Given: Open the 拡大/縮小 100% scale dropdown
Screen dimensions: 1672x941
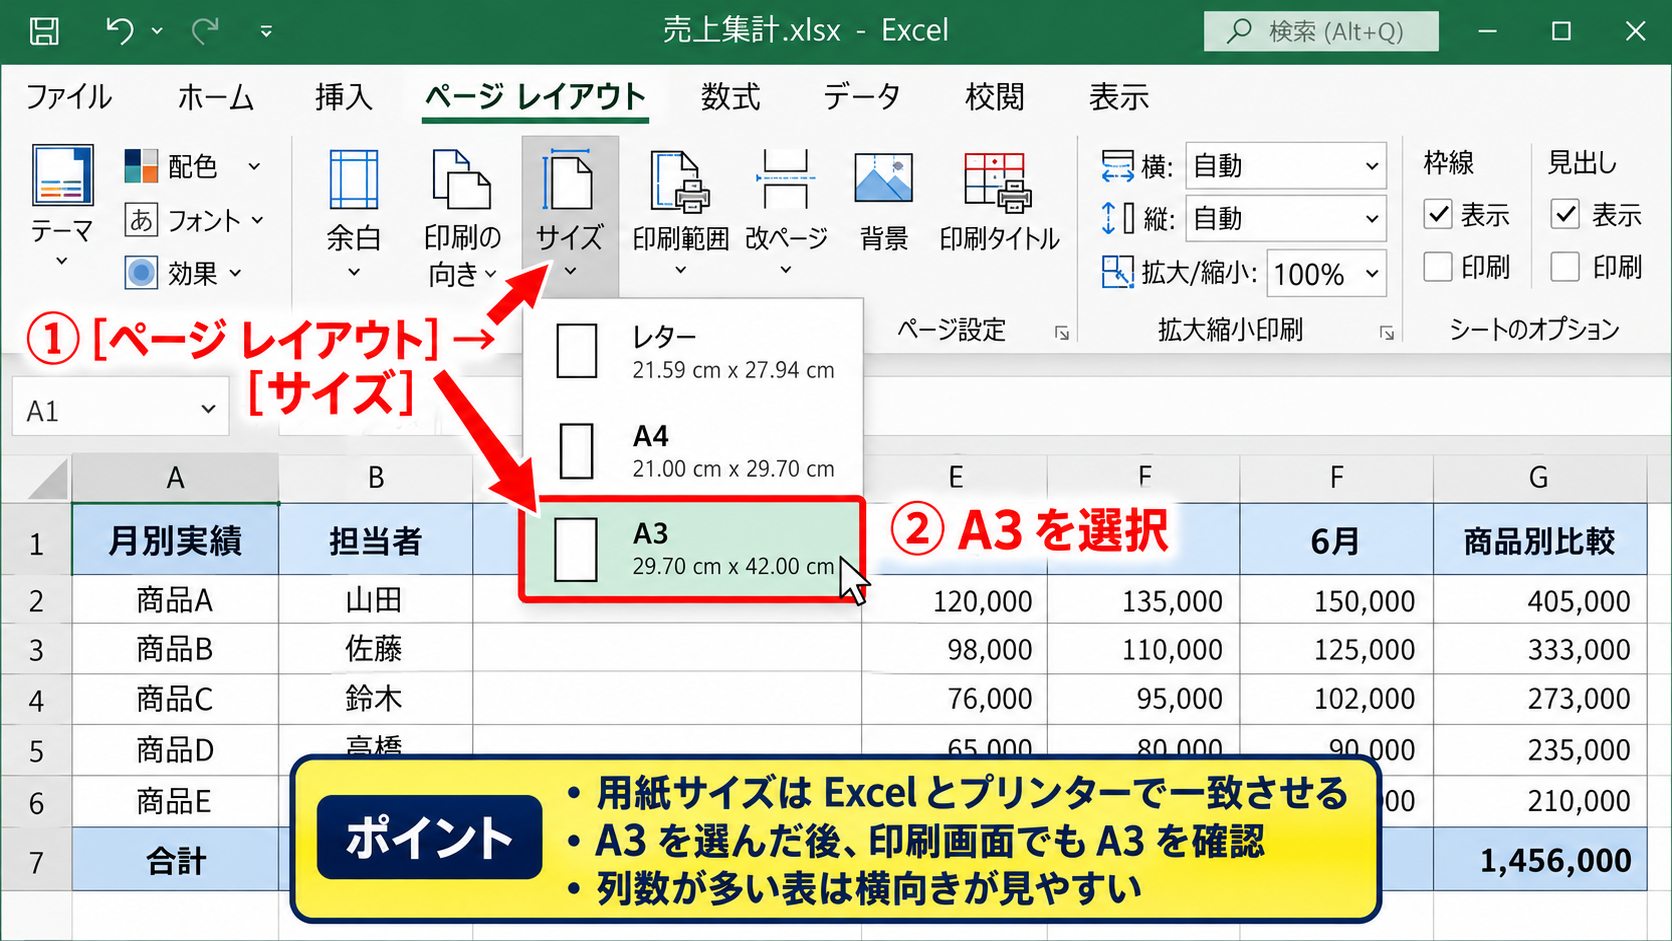Looking at the screenshot, I should (1326, 273).
